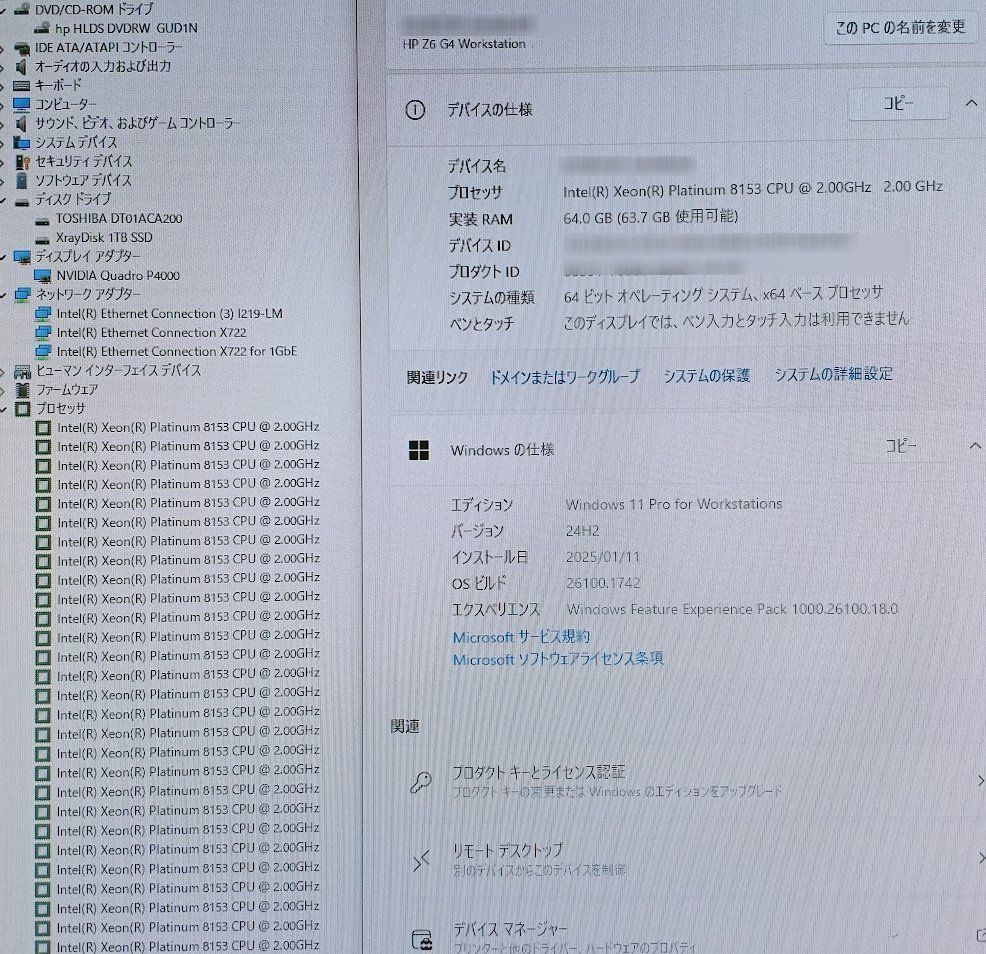The width and height of the screenshot is (986, 954).
Task: Click the network adapters (ネットワーク アダプター) icon
Action: (x=22, y=294)
